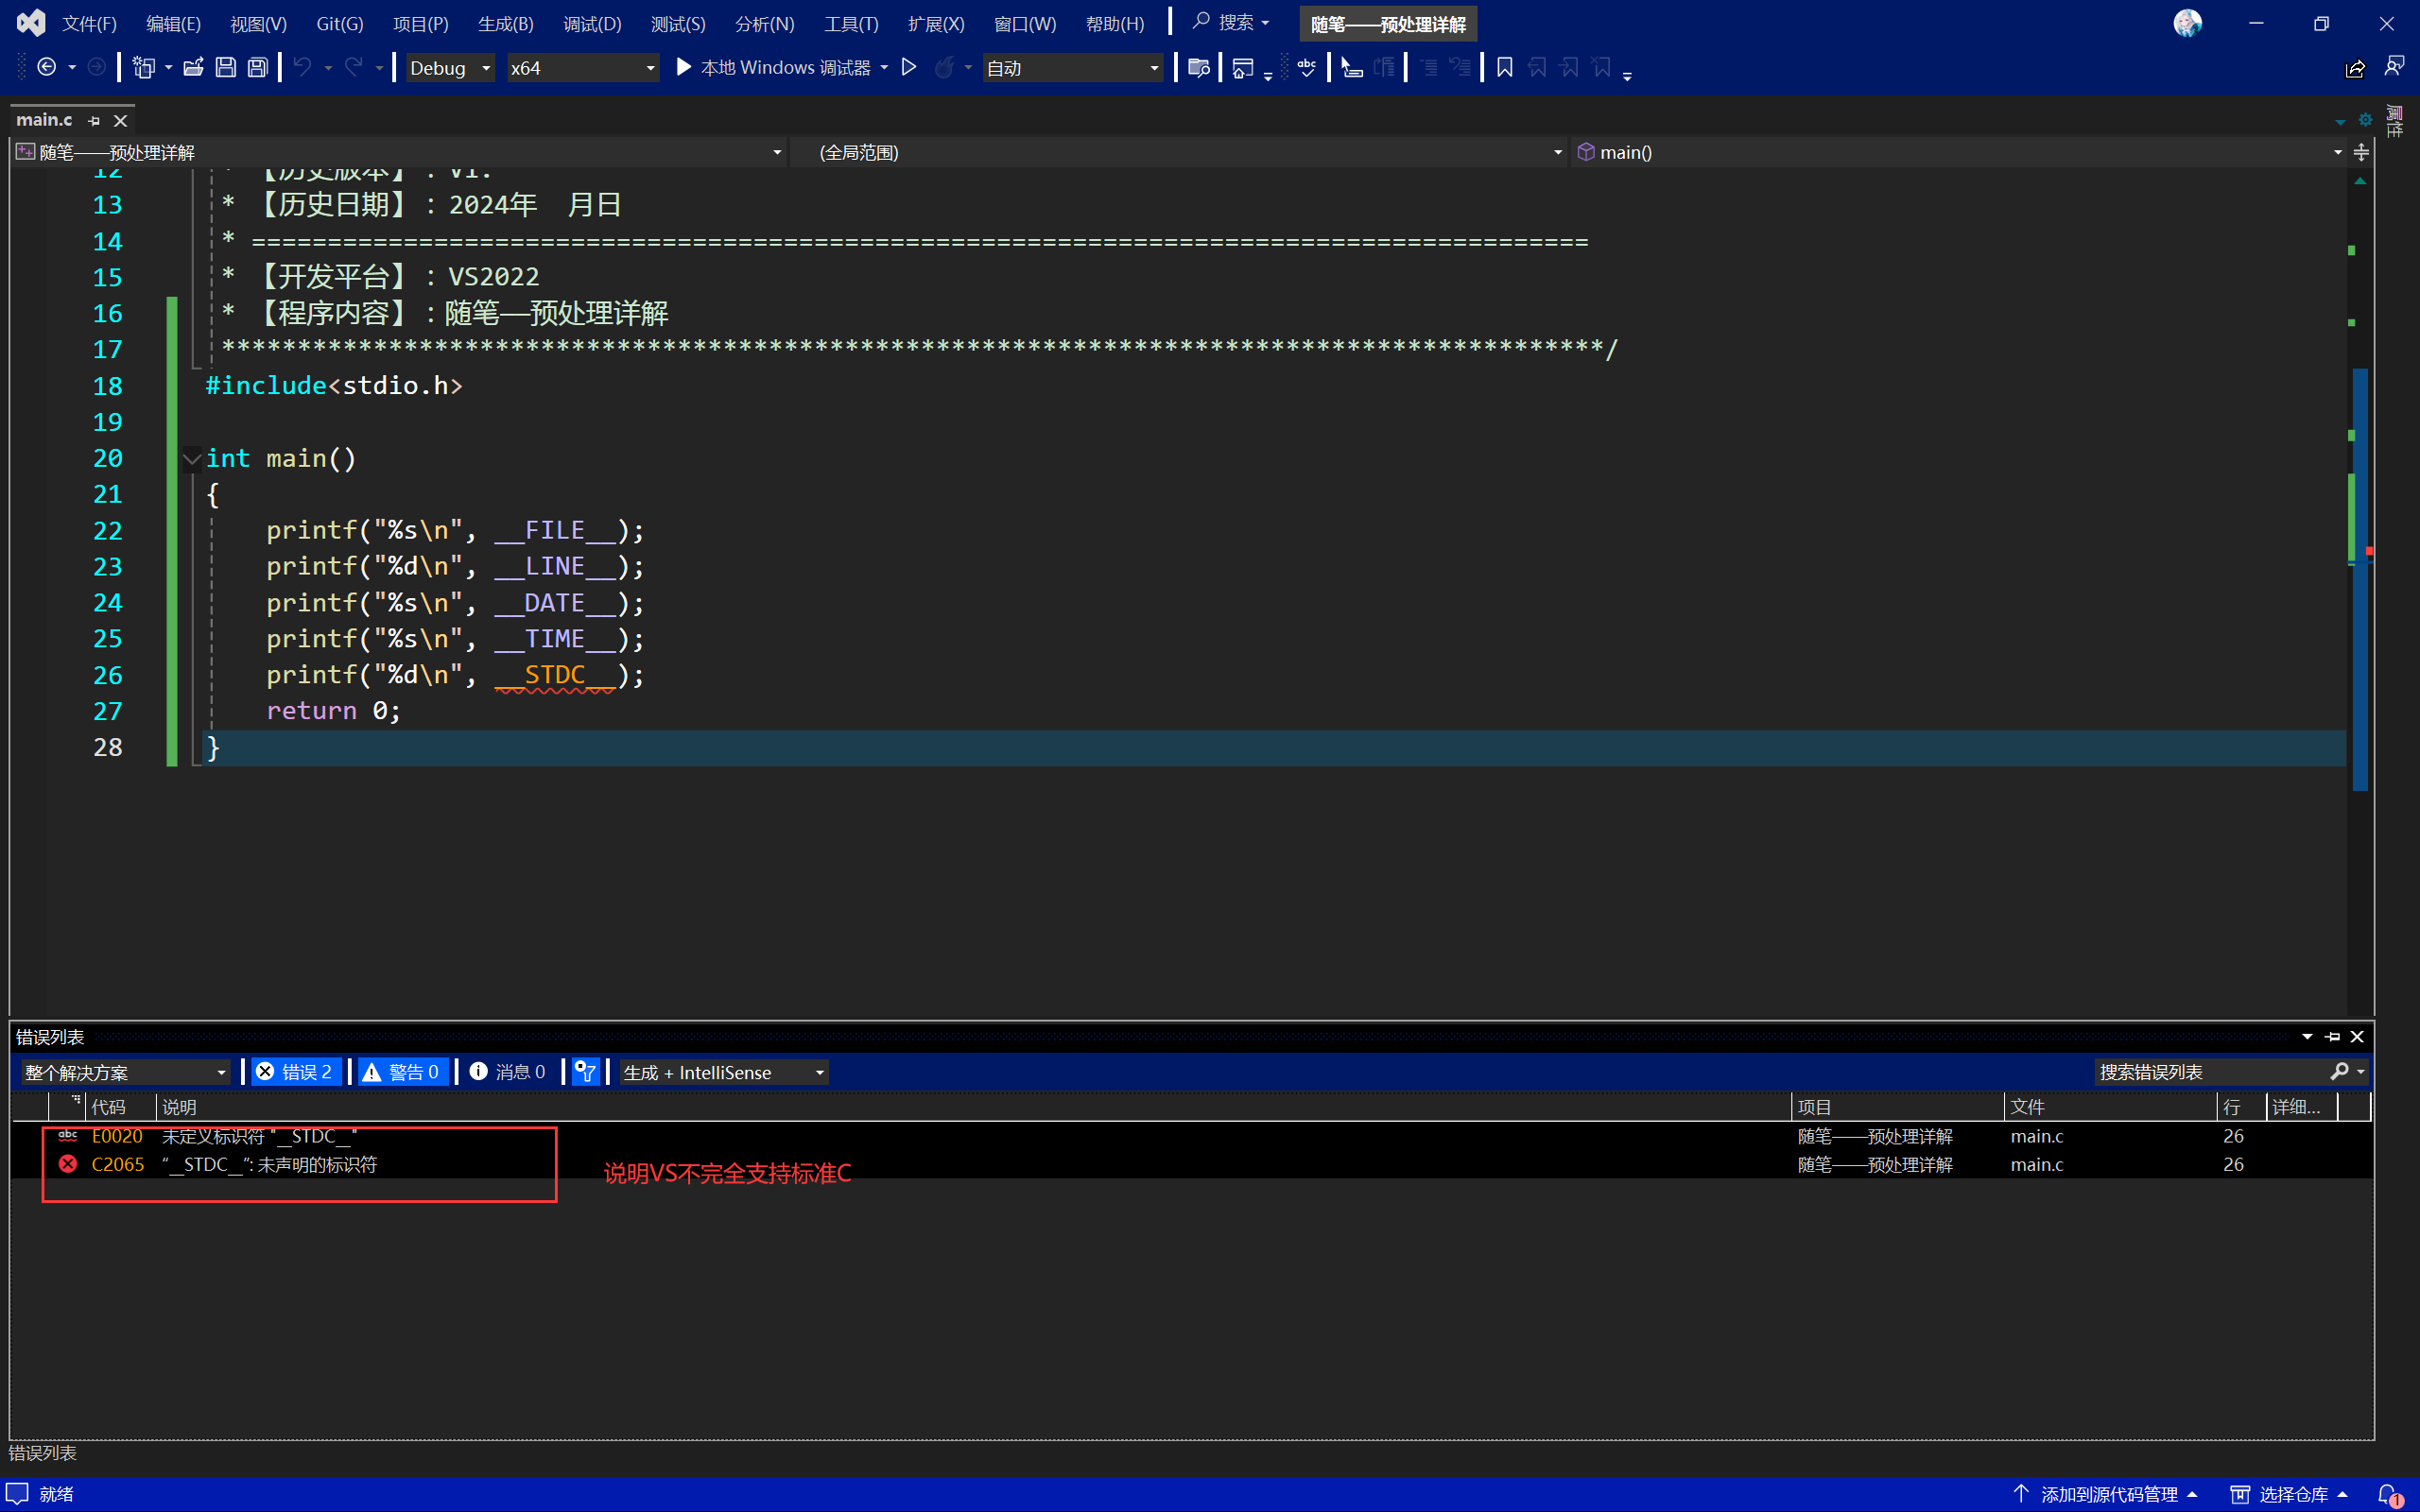Start 本地 Windows 调试器
The image size is (2420, 1512).
[773, 67]
